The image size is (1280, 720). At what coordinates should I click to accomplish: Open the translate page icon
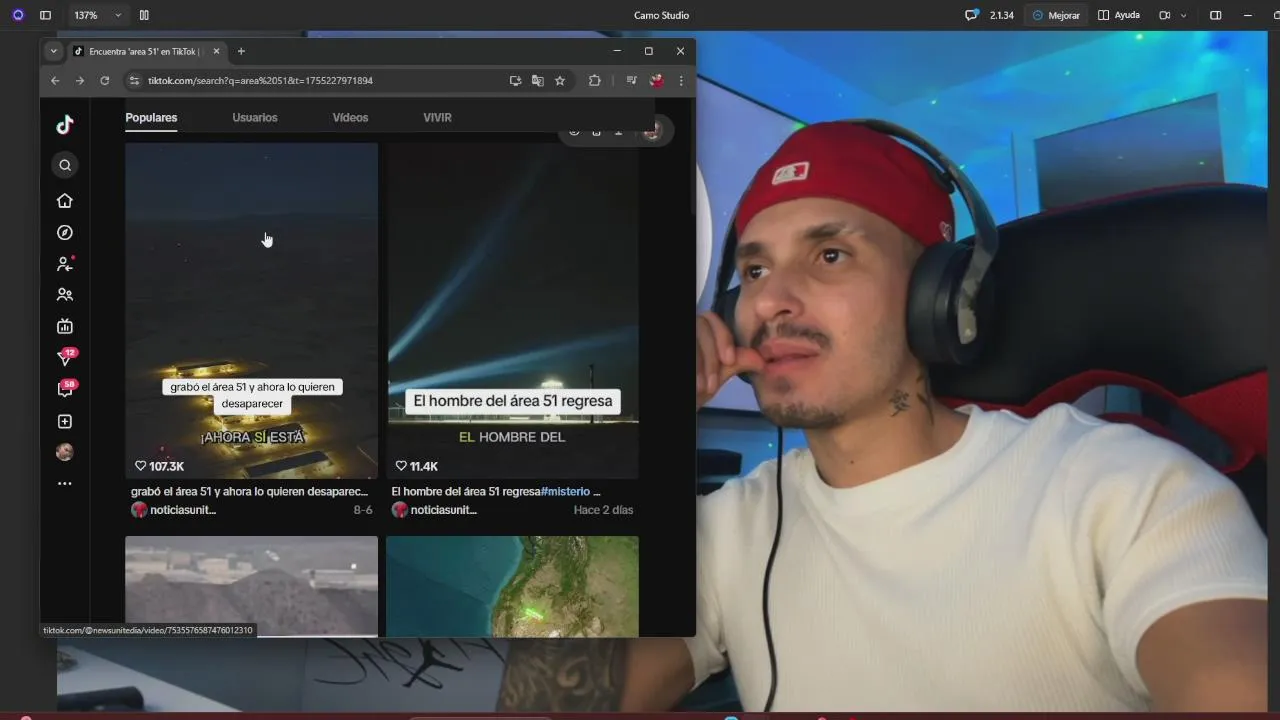point(538,80)
